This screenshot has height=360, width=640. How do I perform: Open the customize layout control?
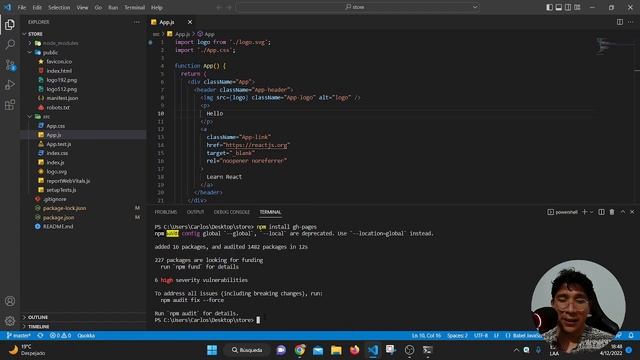pos(577,7)
